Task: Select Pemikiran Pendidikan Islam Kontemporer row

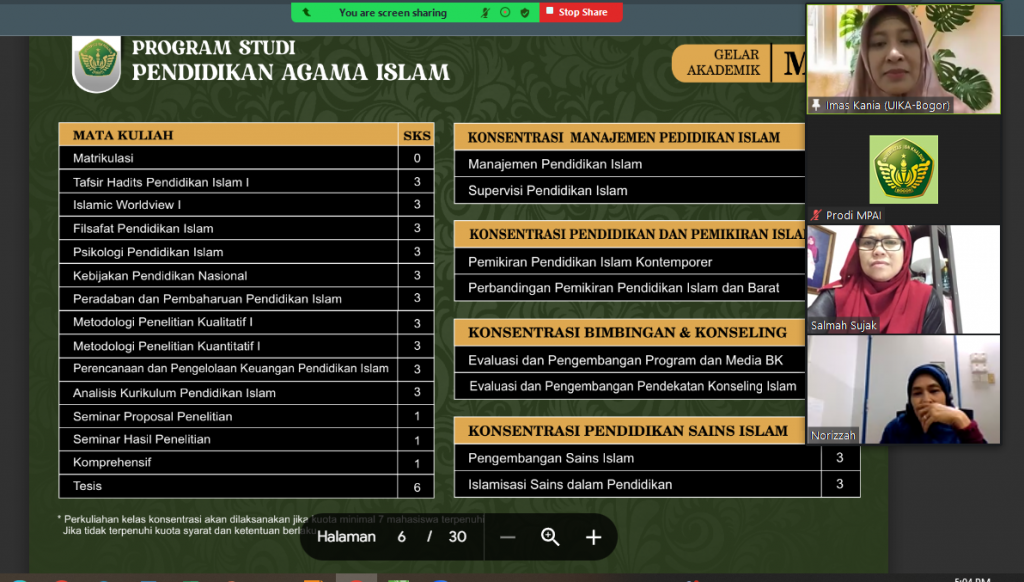Action: click(x=630, y=261)
